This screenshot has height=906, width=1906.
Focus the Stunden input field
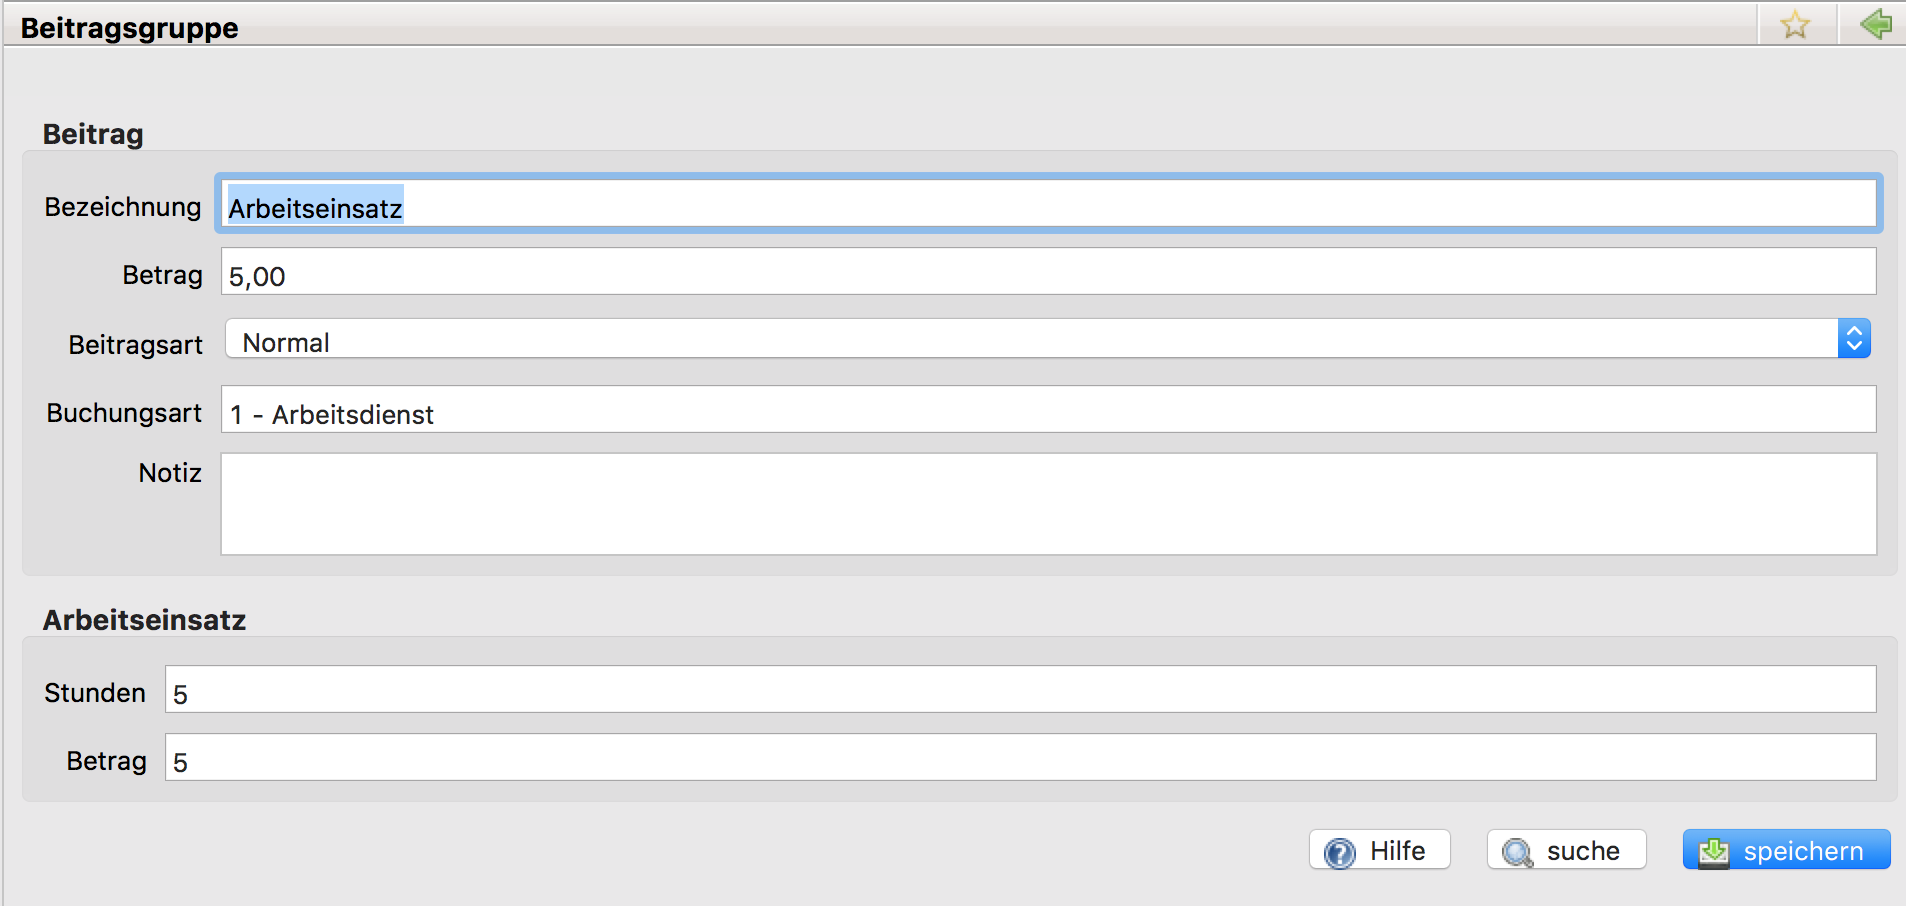(1020, 690)
